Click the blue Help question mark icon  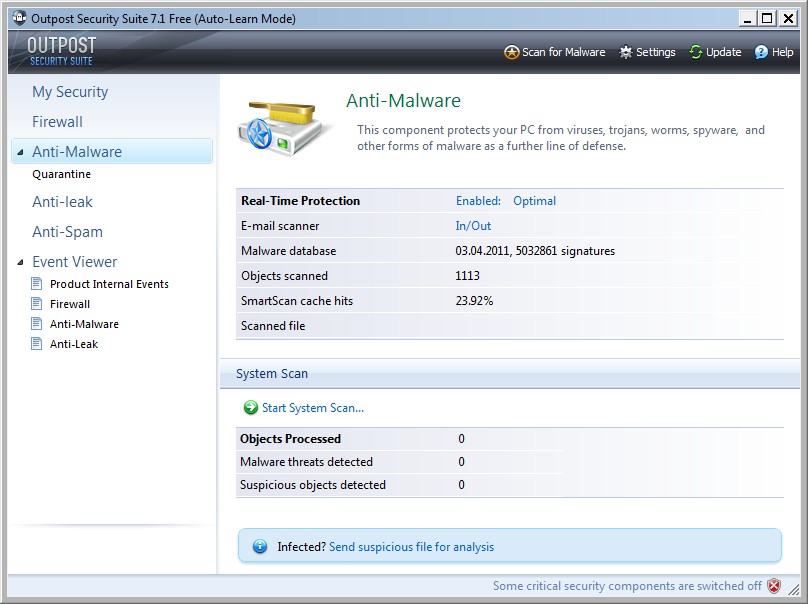[x=761, y=52]
